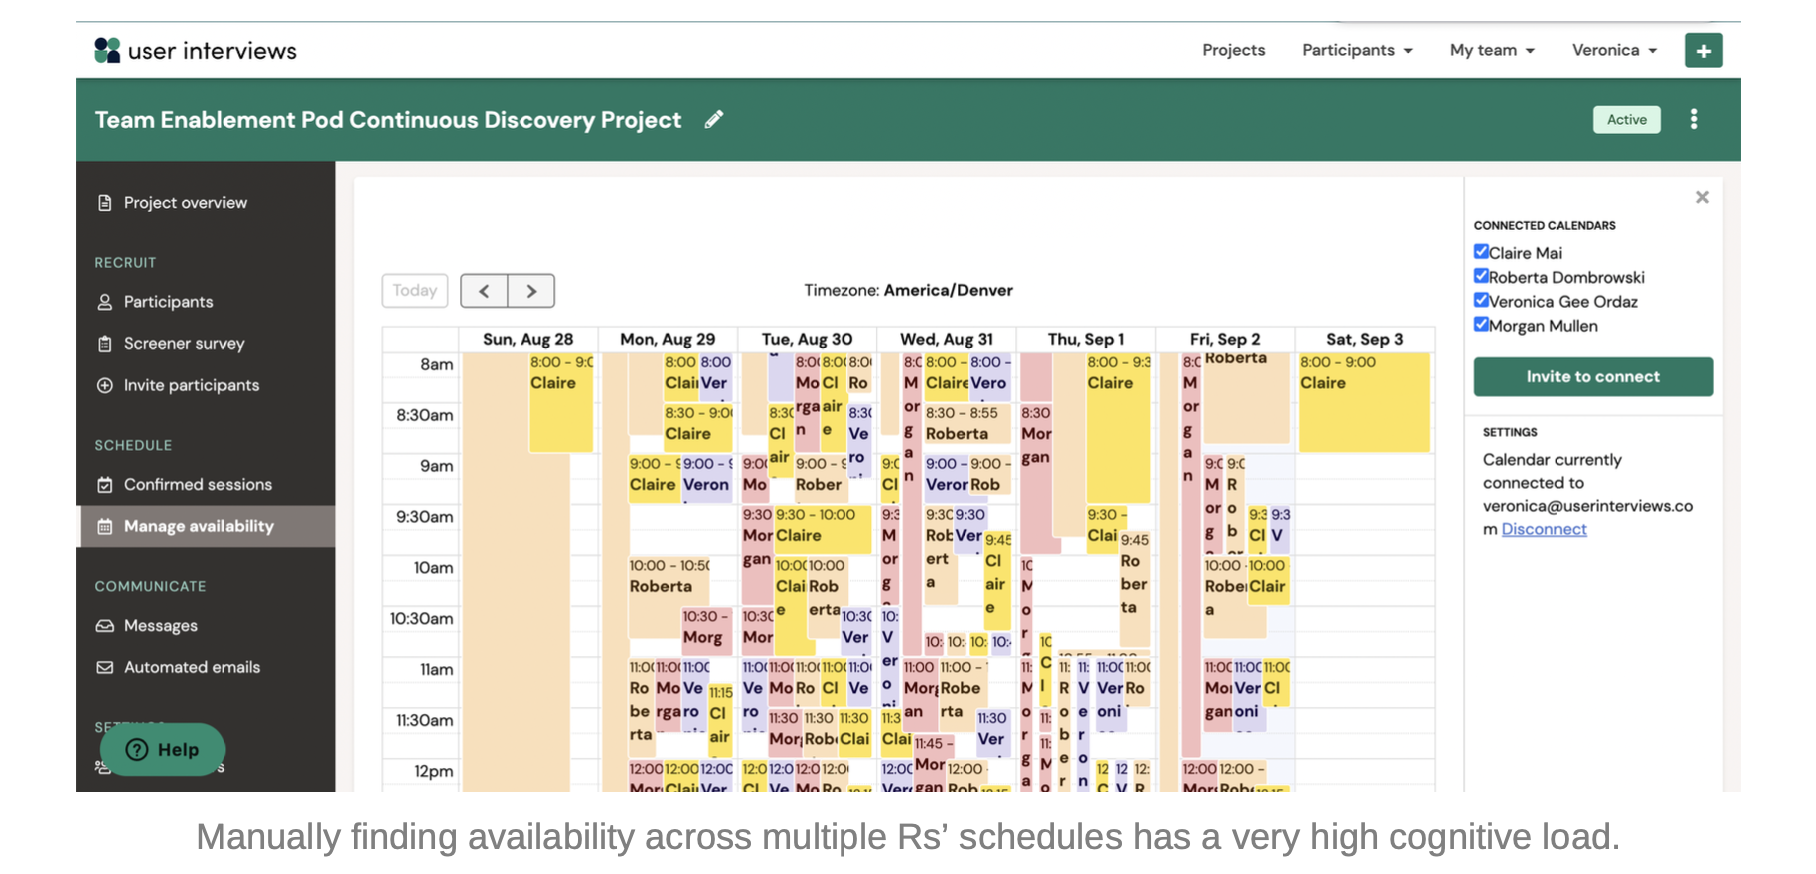The image size is (1816, 874).
Task: Click Claire's 8:00-9:00 event on Sat, Sep 3
Action: click(1364, 401)
